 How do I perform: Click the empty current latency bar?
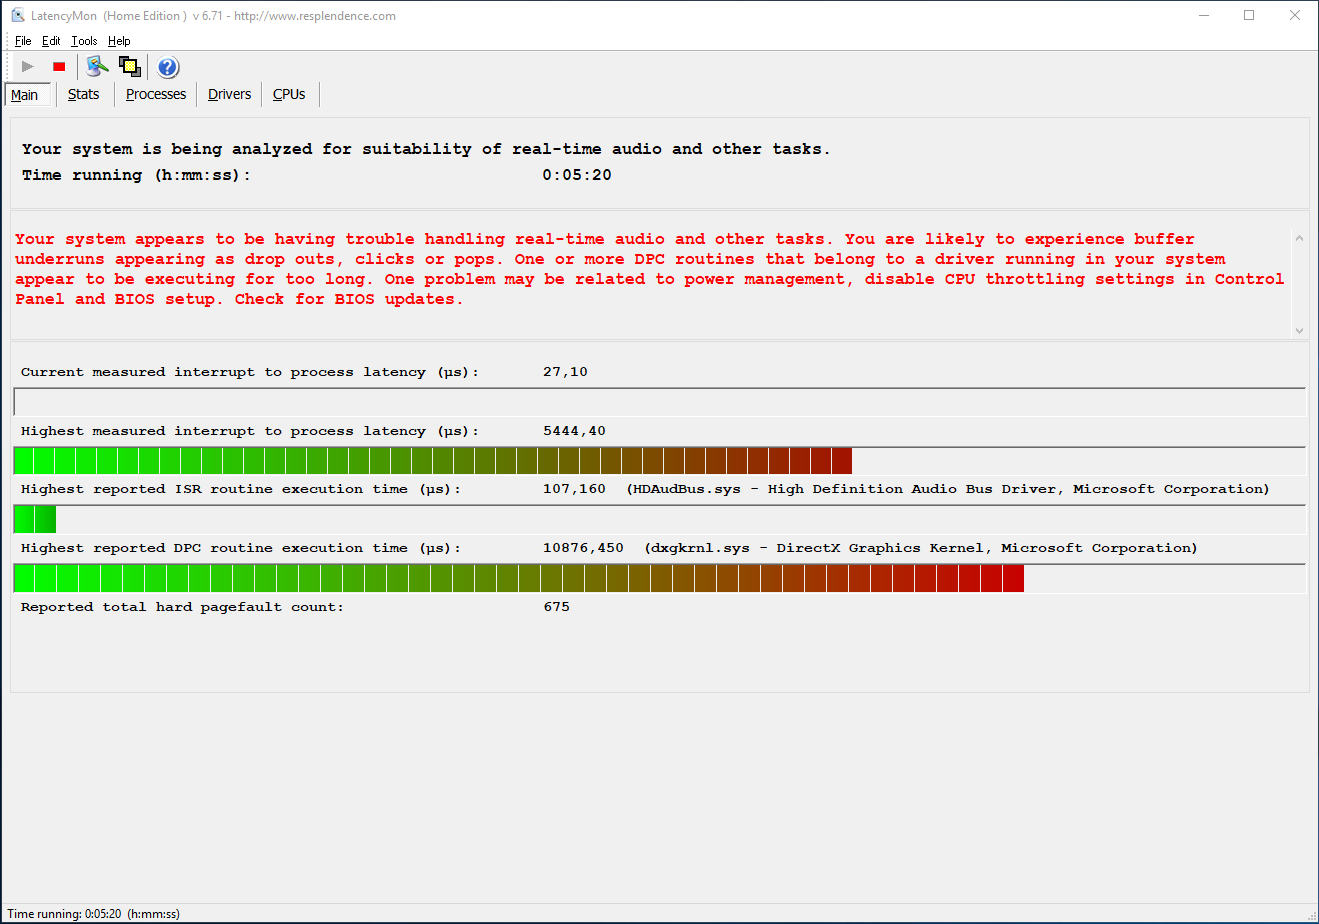[x=660, y=402]
